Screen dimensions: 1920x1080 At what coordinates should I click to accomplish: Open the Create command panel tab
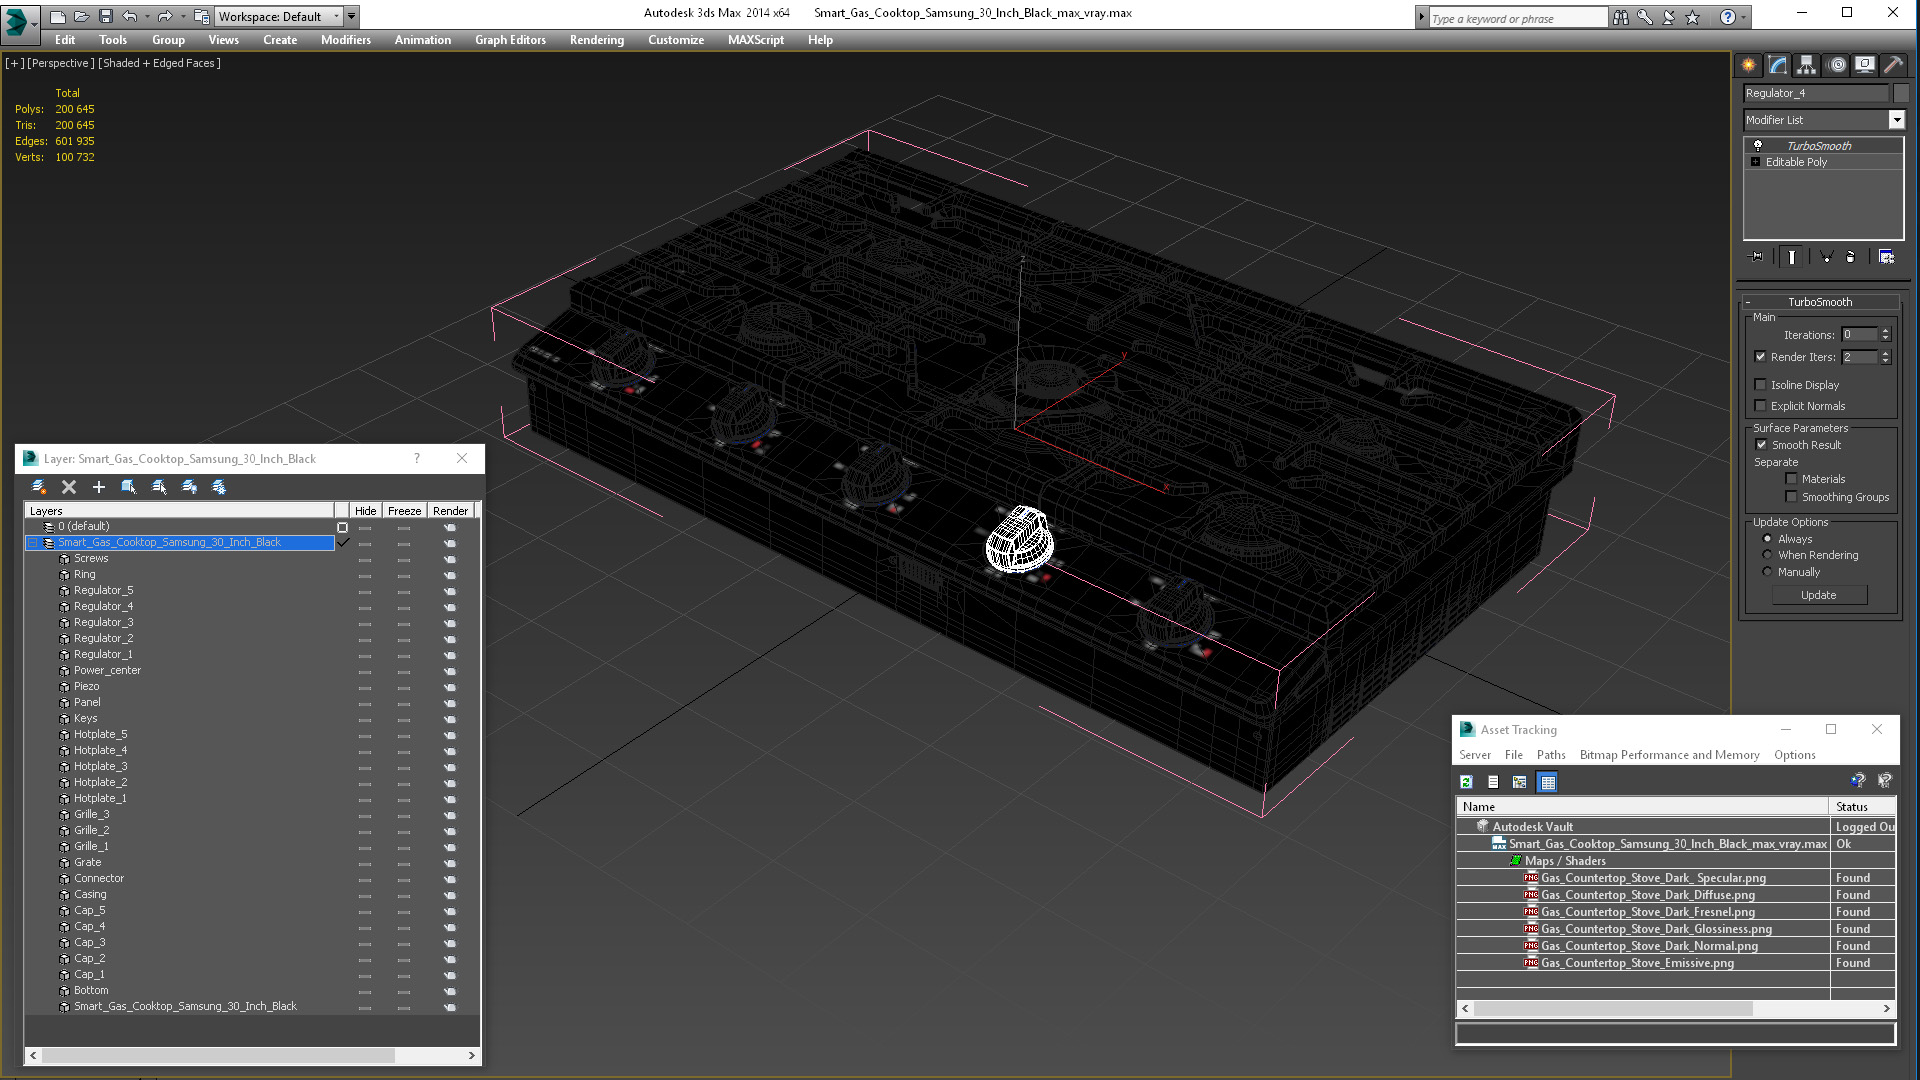coord(1748,65)
